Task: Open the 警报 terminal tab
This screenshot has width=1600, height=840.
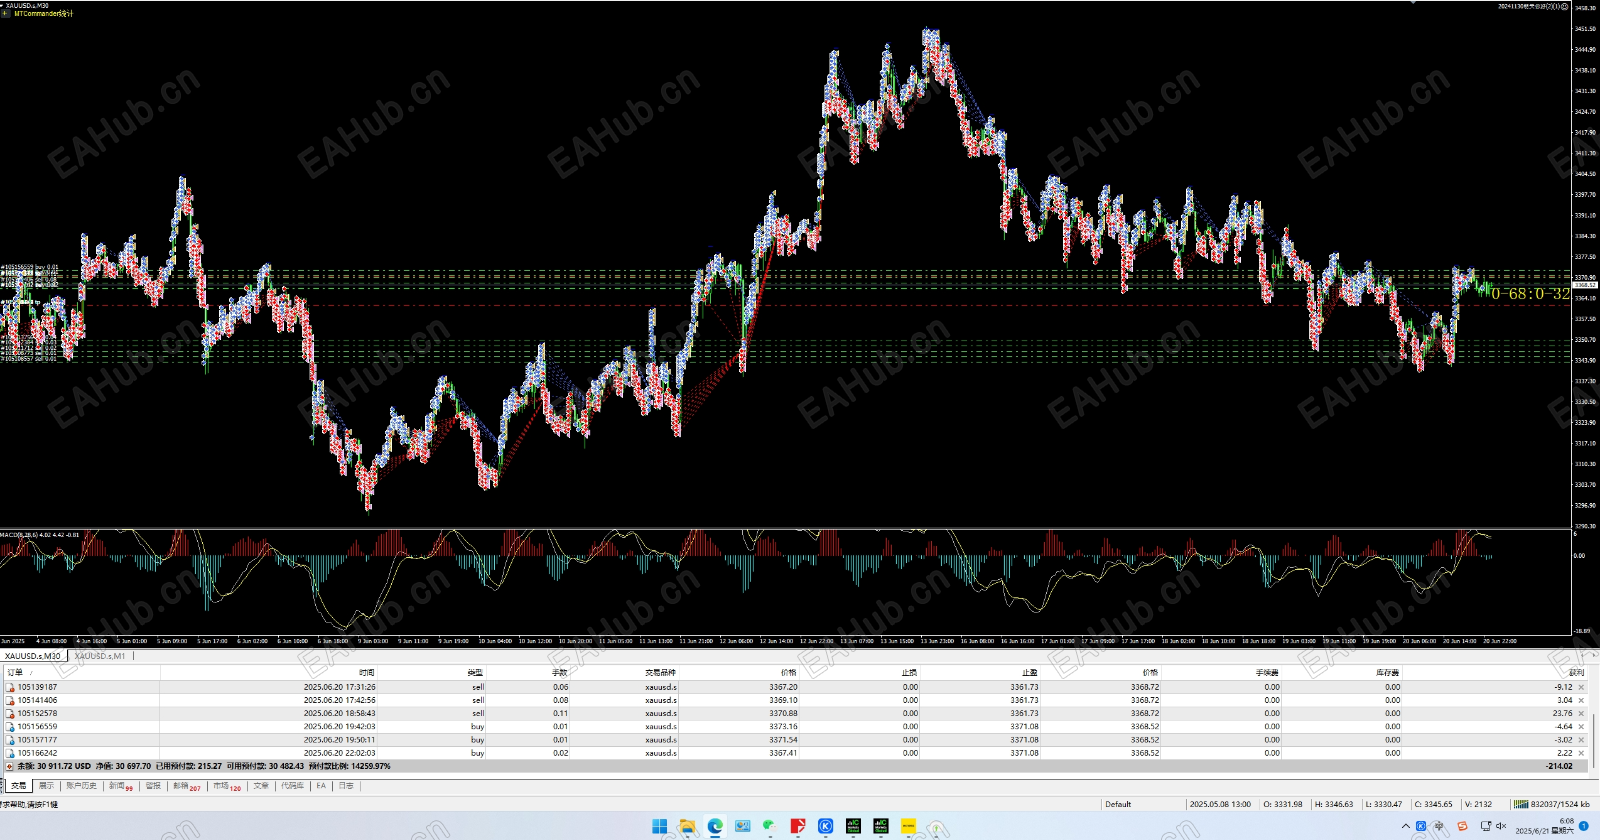Action: coord(153,786)
